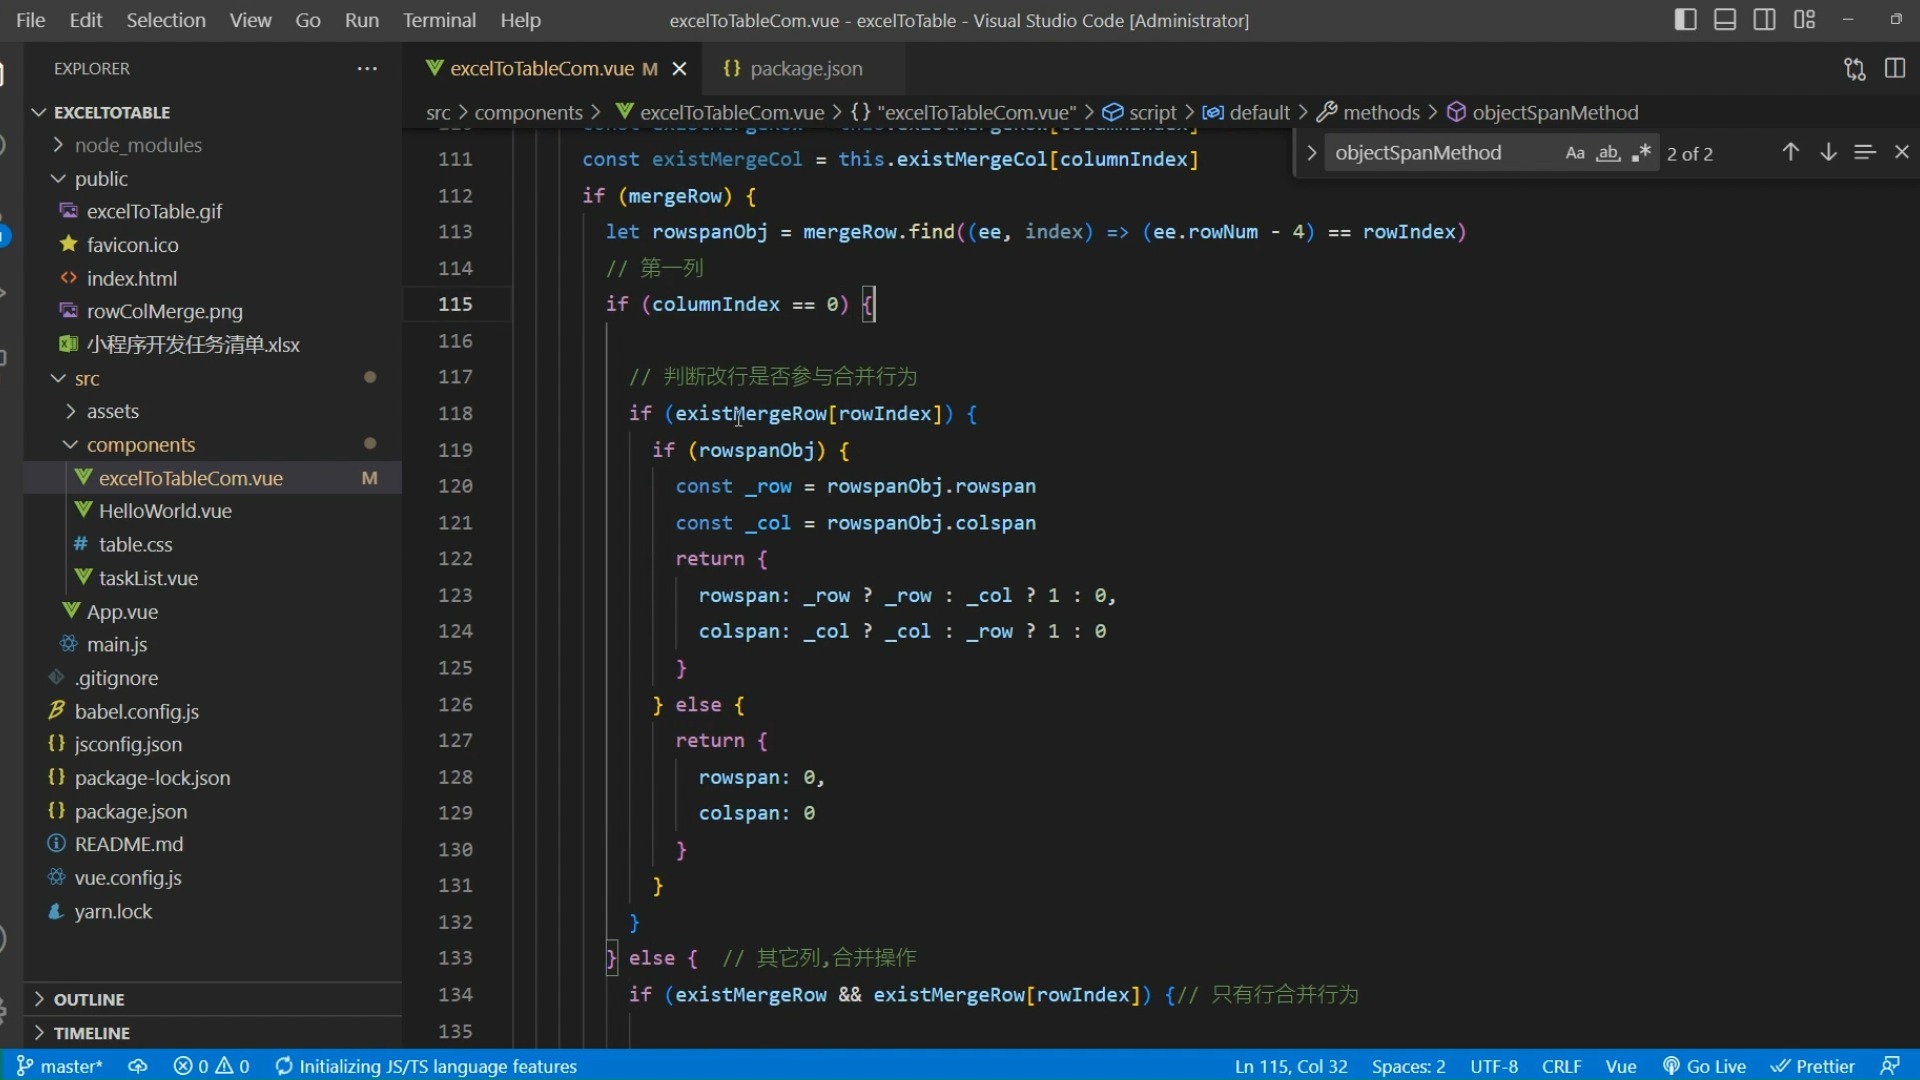Toggle bottom panel layout icon
This screenshot has height=1080, width=1920.
[x=1725, y=19]
